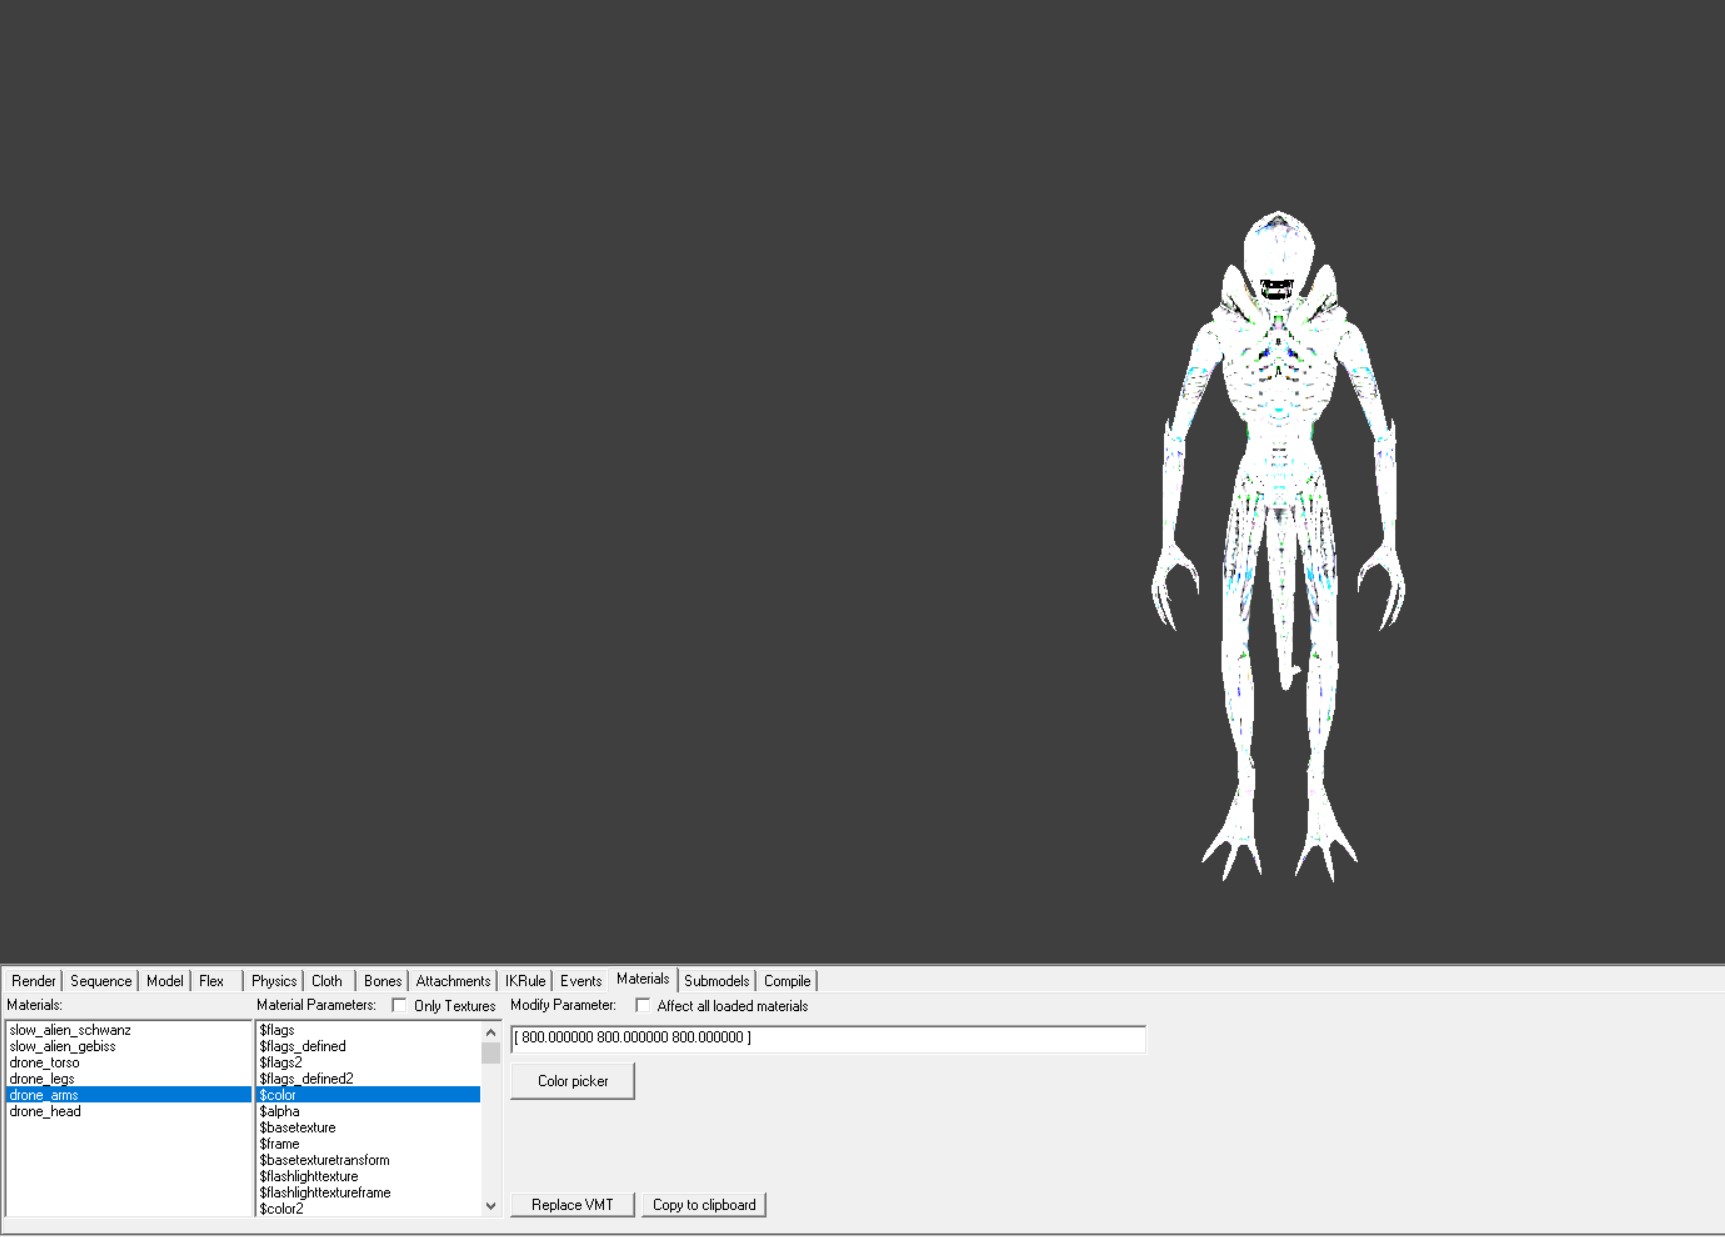Screen dimensions: 1725x1237
Task: Switch to the Render tab
Action: [x=33, y=981]
